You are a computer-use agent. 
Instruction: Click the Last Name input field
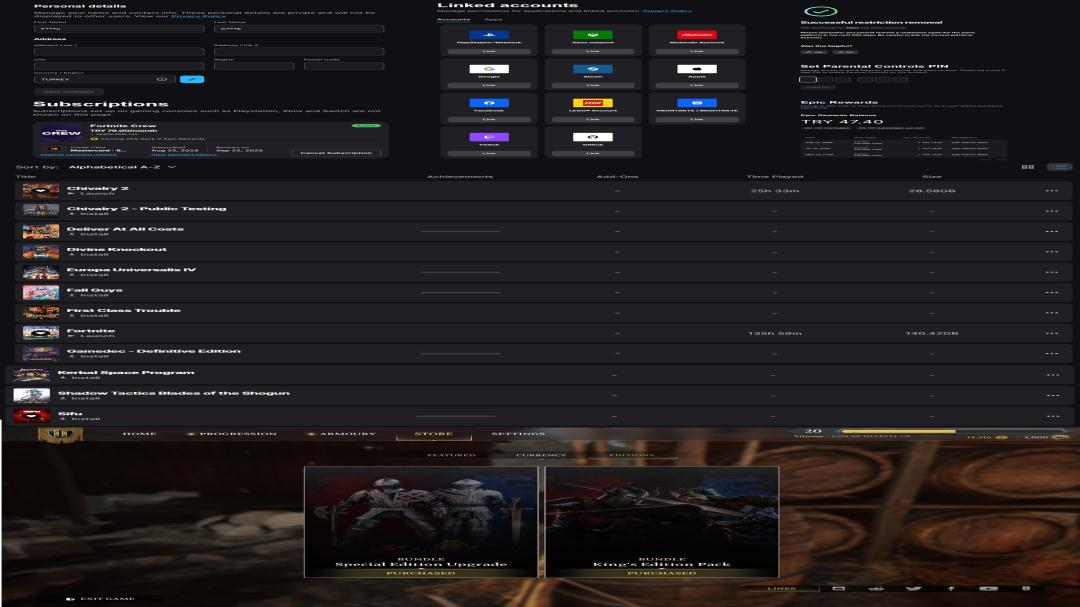tap(299, 29)
